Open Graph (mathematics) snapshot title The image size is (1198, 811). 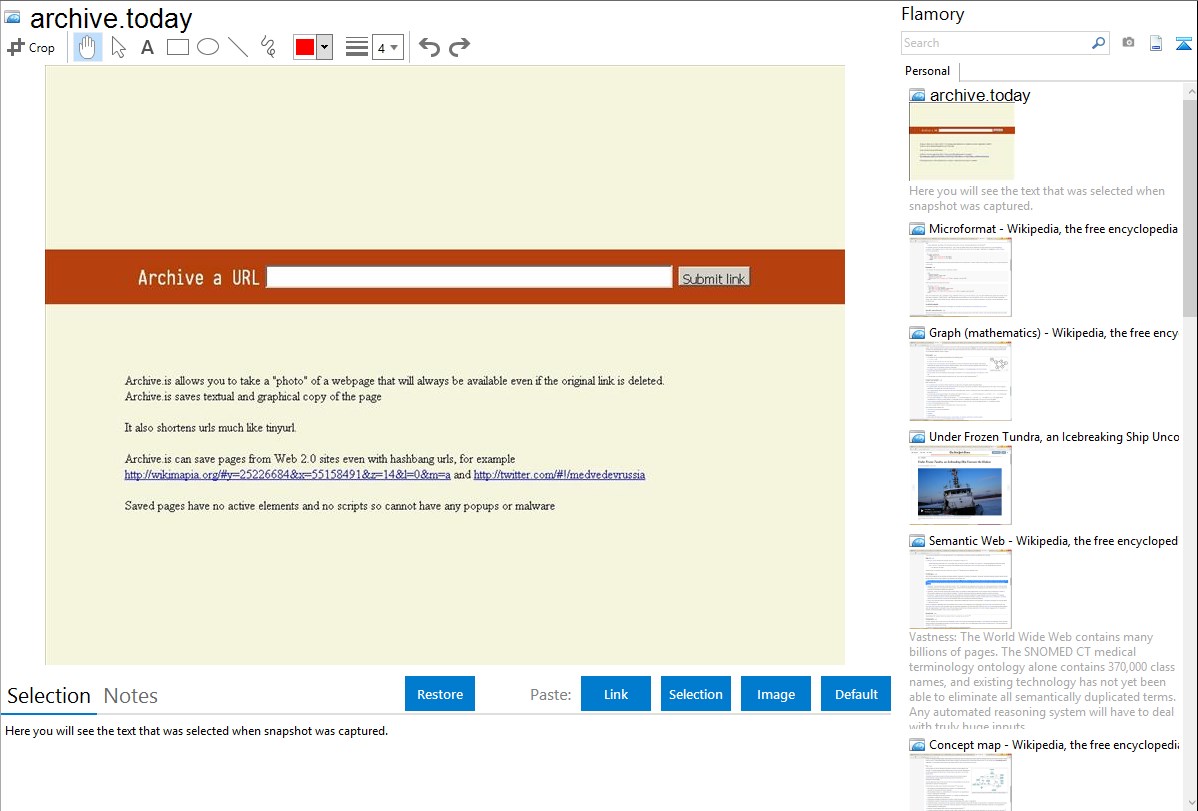tap(1053, 333)
